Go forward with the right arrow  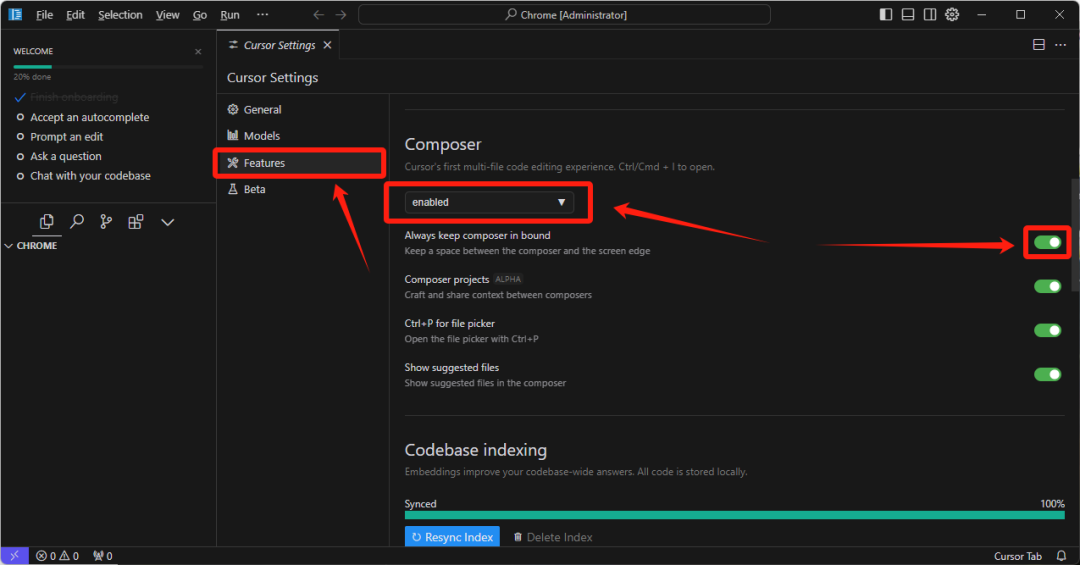[341, 14]
